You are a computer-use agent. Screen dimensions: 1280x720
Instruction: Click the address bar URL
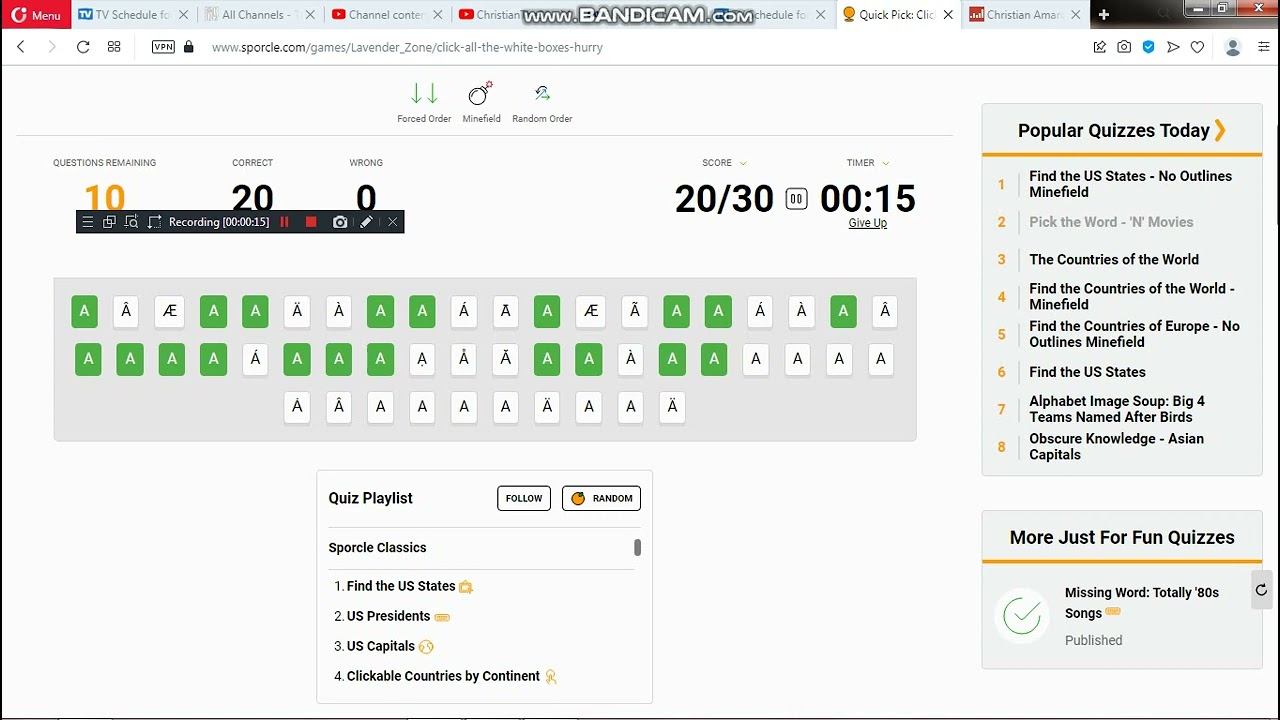click(x=407, y=47)
